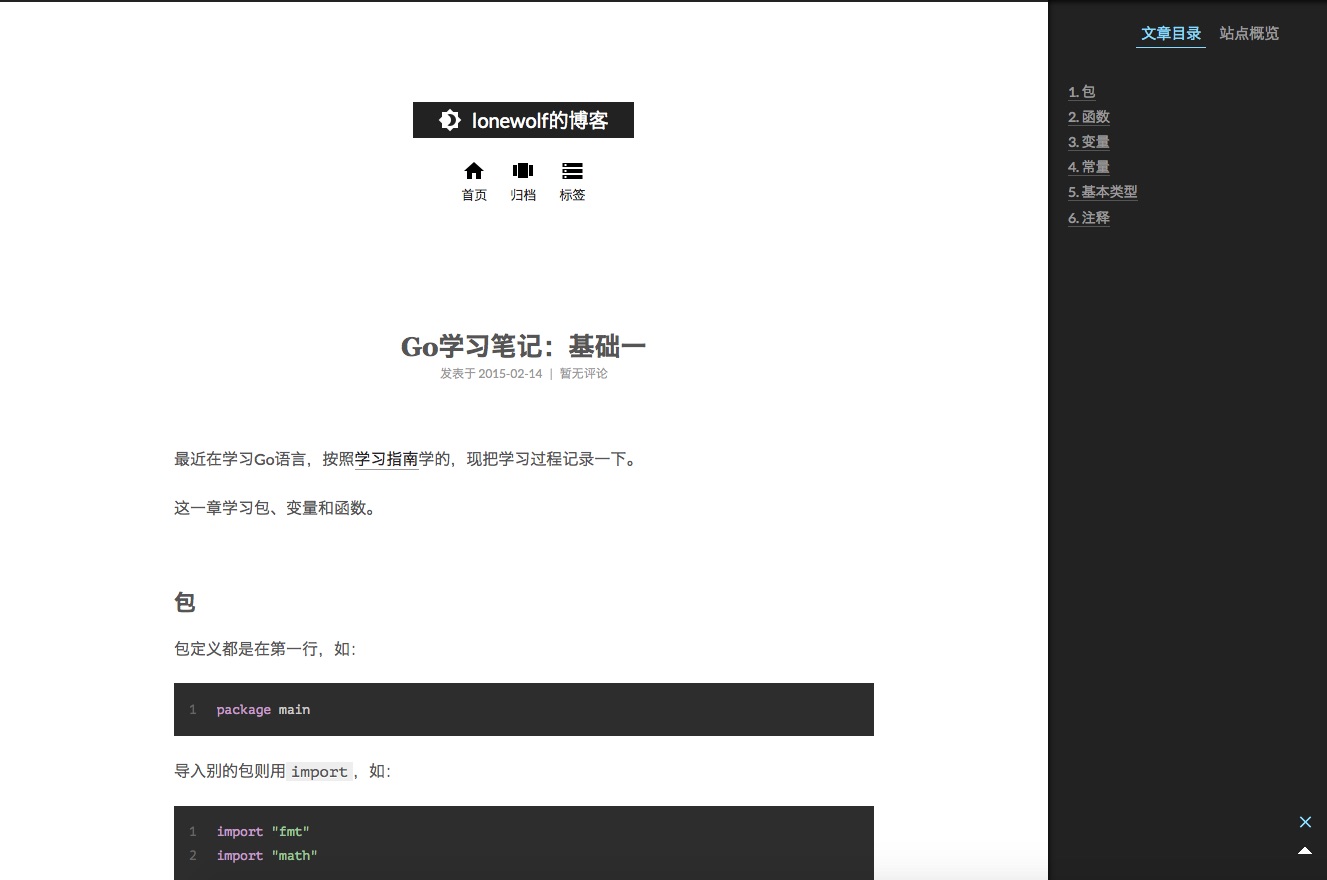Click the home icon in the navigation

474,170
